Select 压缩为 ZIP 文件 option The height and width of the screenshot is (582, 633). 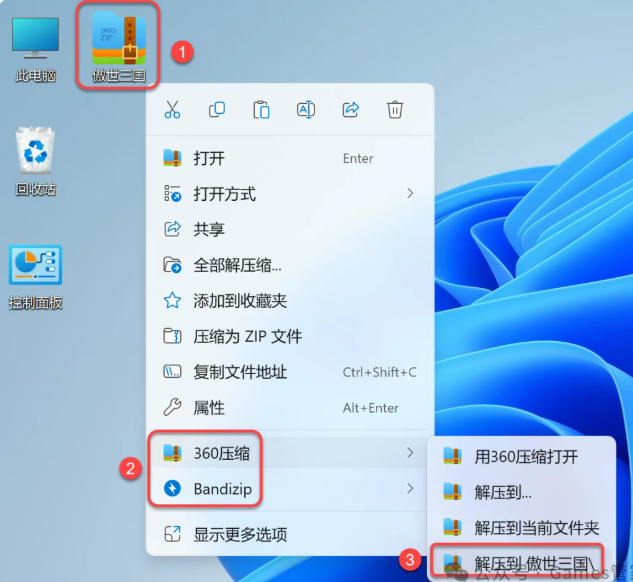[x=247, y=336]
